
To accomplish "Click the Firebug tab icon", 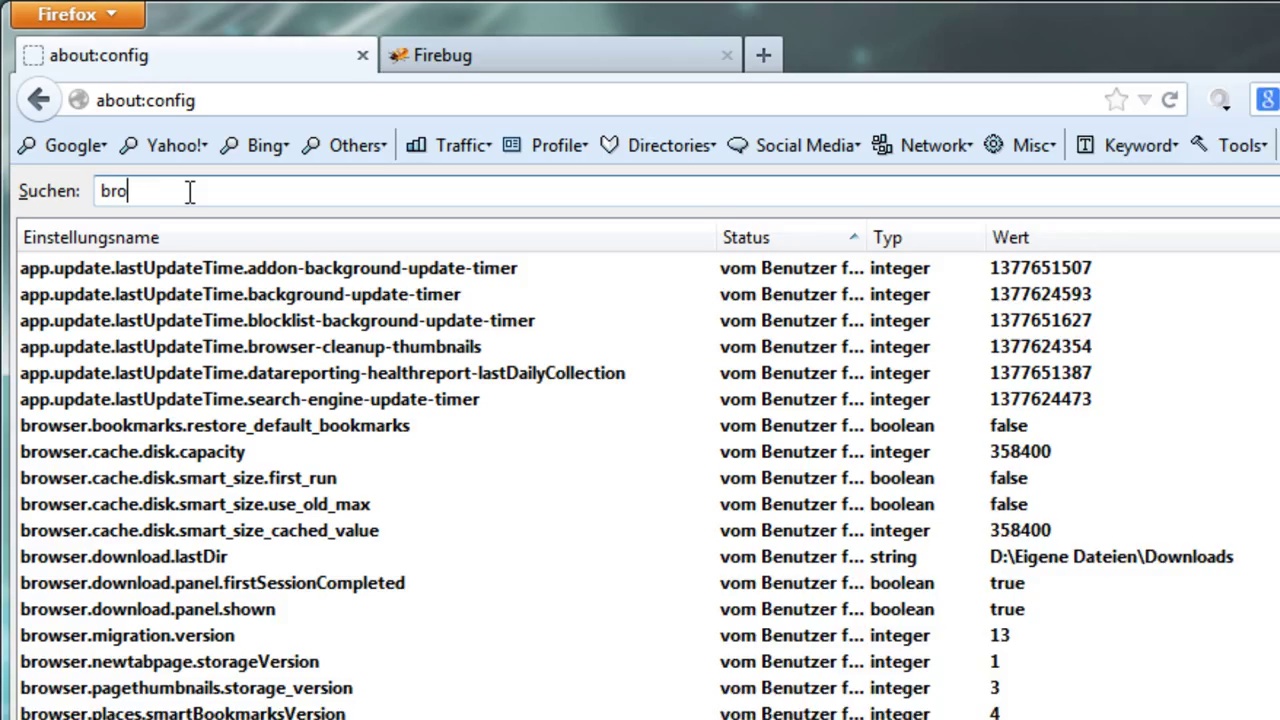I will [399, 56].
